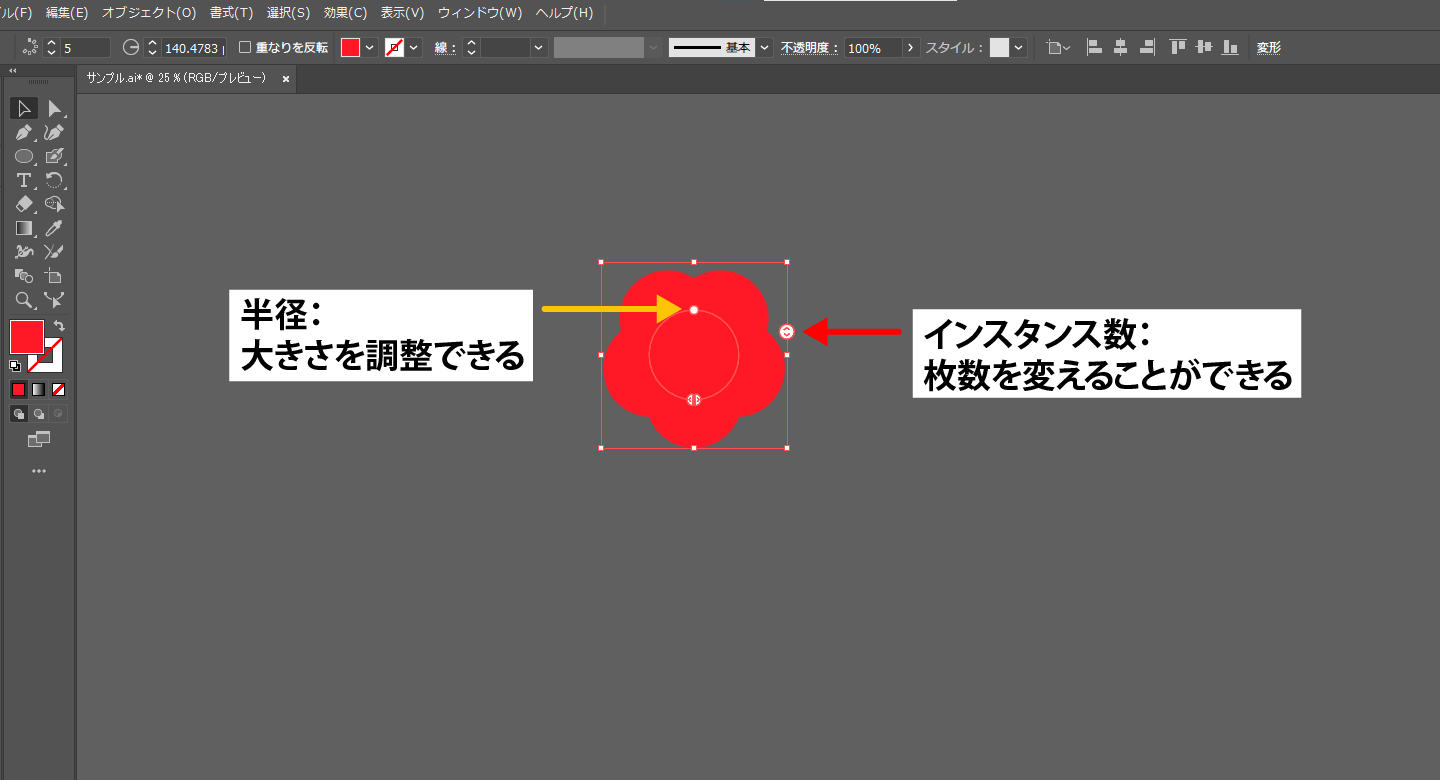Click the 変形 link
The width and height of the screenshot is (1440, 780).
(x=1268, y=47)
